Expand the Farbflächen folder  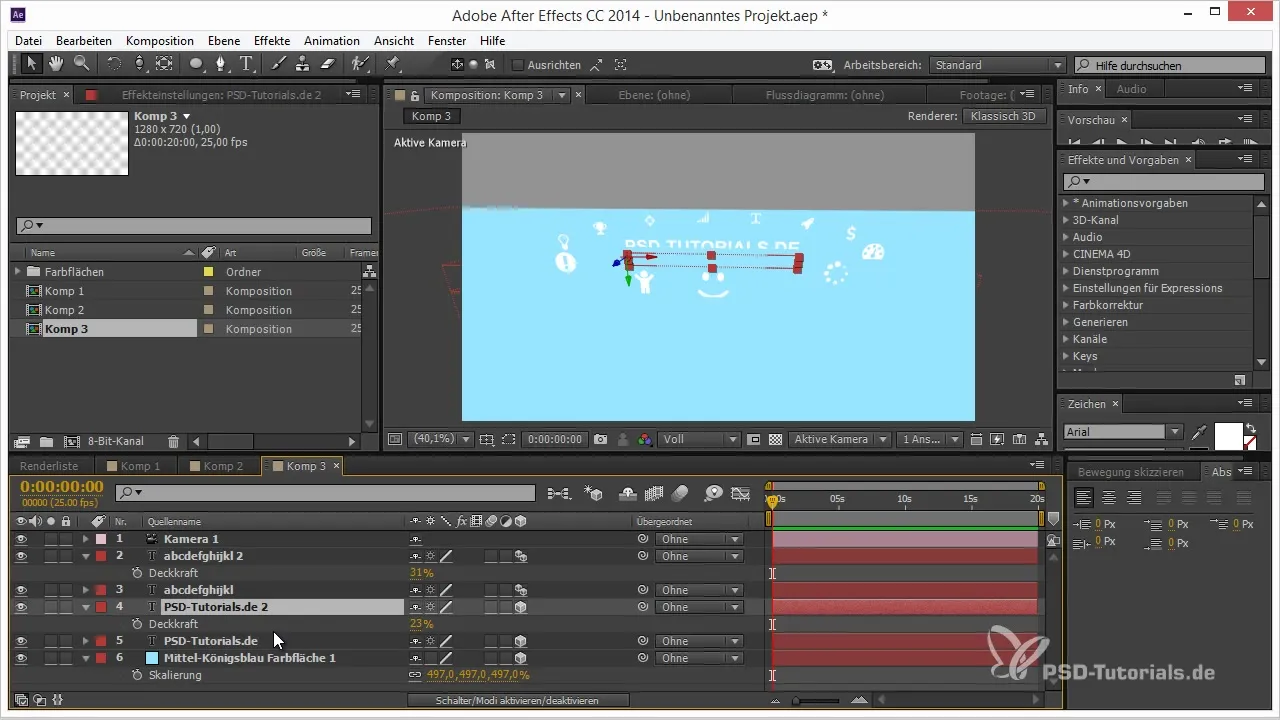click(x=17, y=271)
